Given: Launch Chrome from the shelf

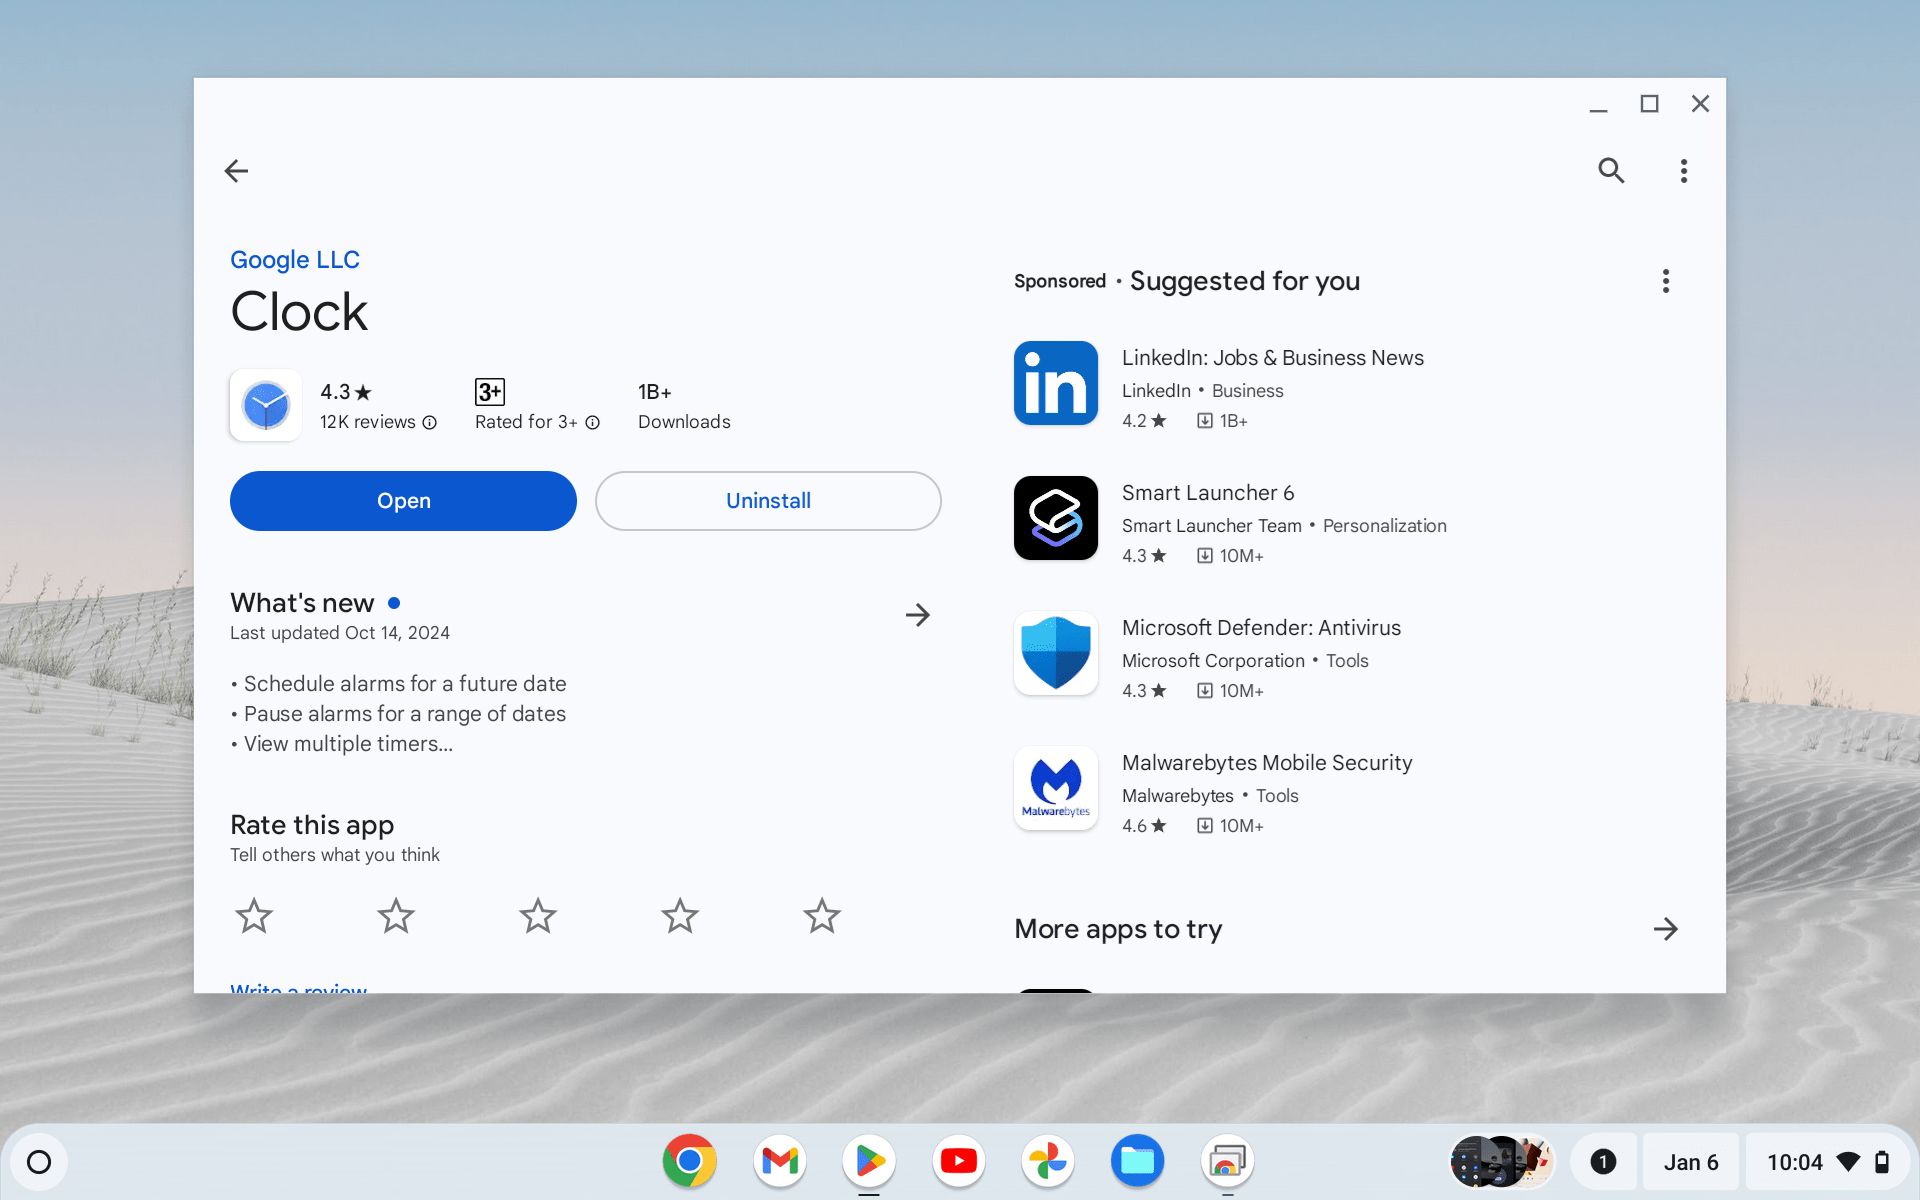Looking at the screenshot, I should pyautogui.click(x=689, y=1161).
